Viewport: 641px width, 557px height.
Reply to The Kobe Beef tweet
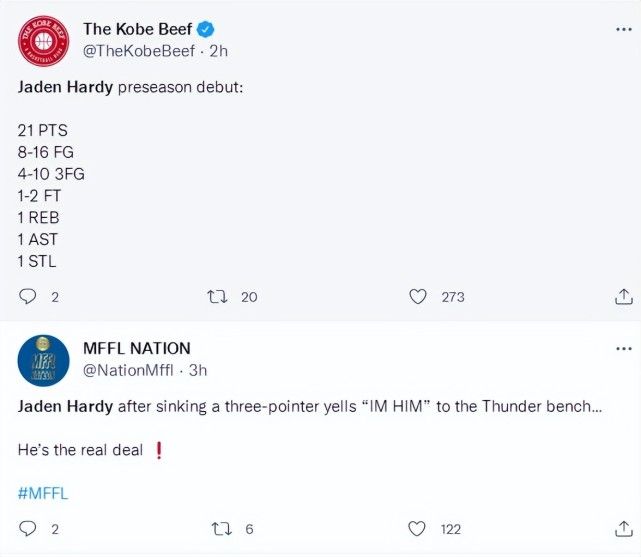point(28,296)
